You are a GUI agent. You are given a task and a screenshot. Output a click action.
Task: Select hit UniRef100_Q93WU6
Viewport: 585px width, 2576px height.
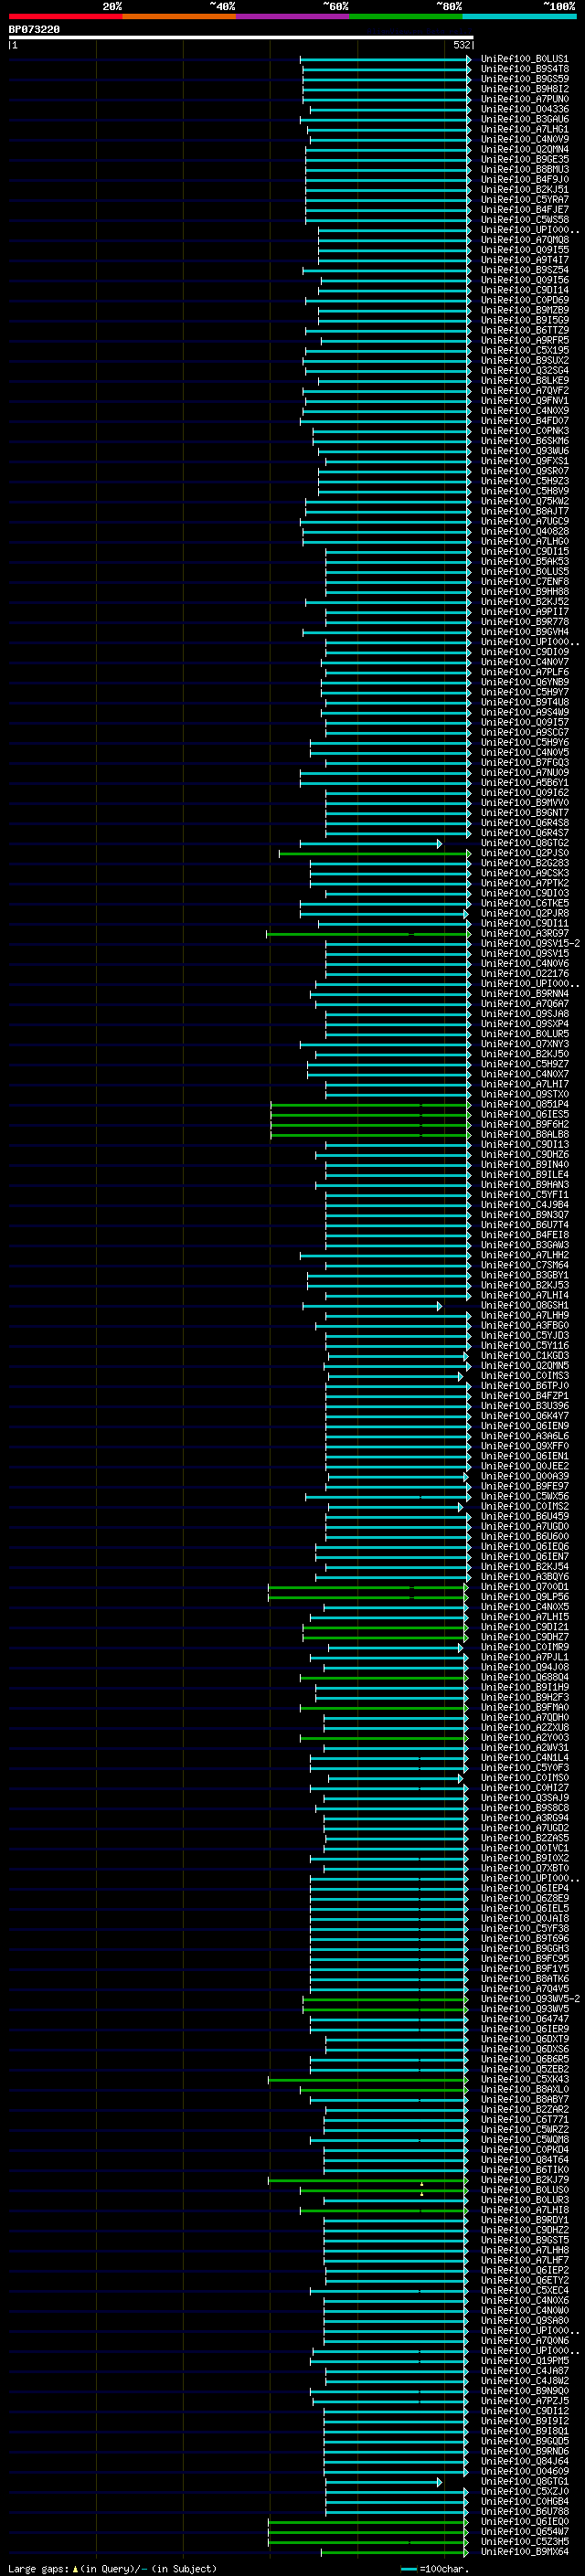click(524, 451)
